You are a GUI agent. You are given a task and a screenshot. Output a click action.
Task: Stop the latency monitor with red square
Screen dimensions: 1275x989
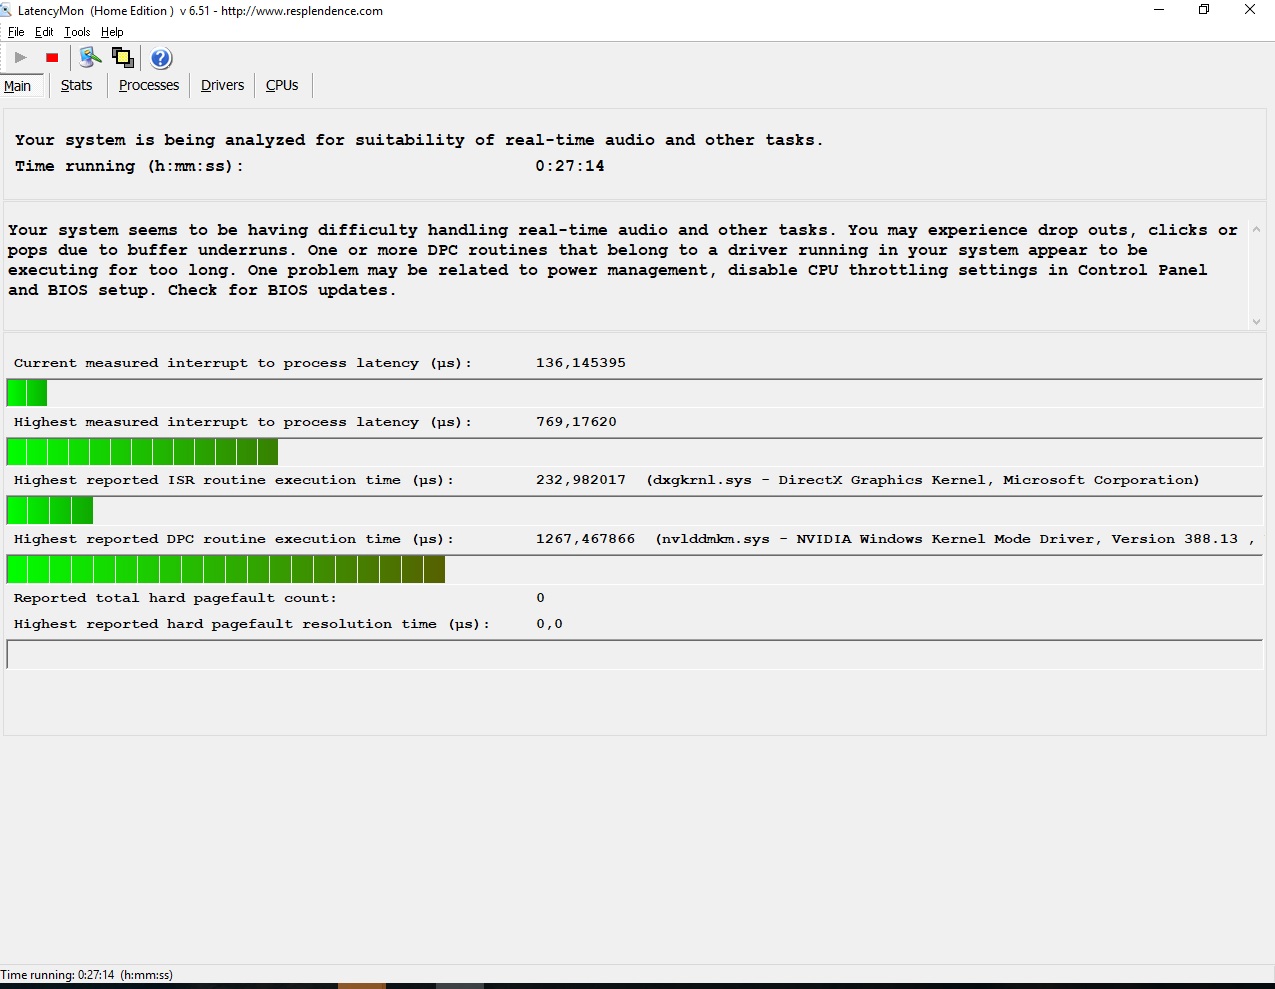(52, 58)
